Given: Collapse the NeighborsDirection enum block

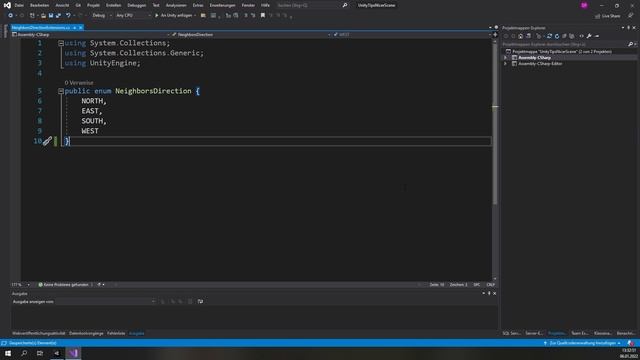Looking at the screenshot, I should click(x=61, y=91).
